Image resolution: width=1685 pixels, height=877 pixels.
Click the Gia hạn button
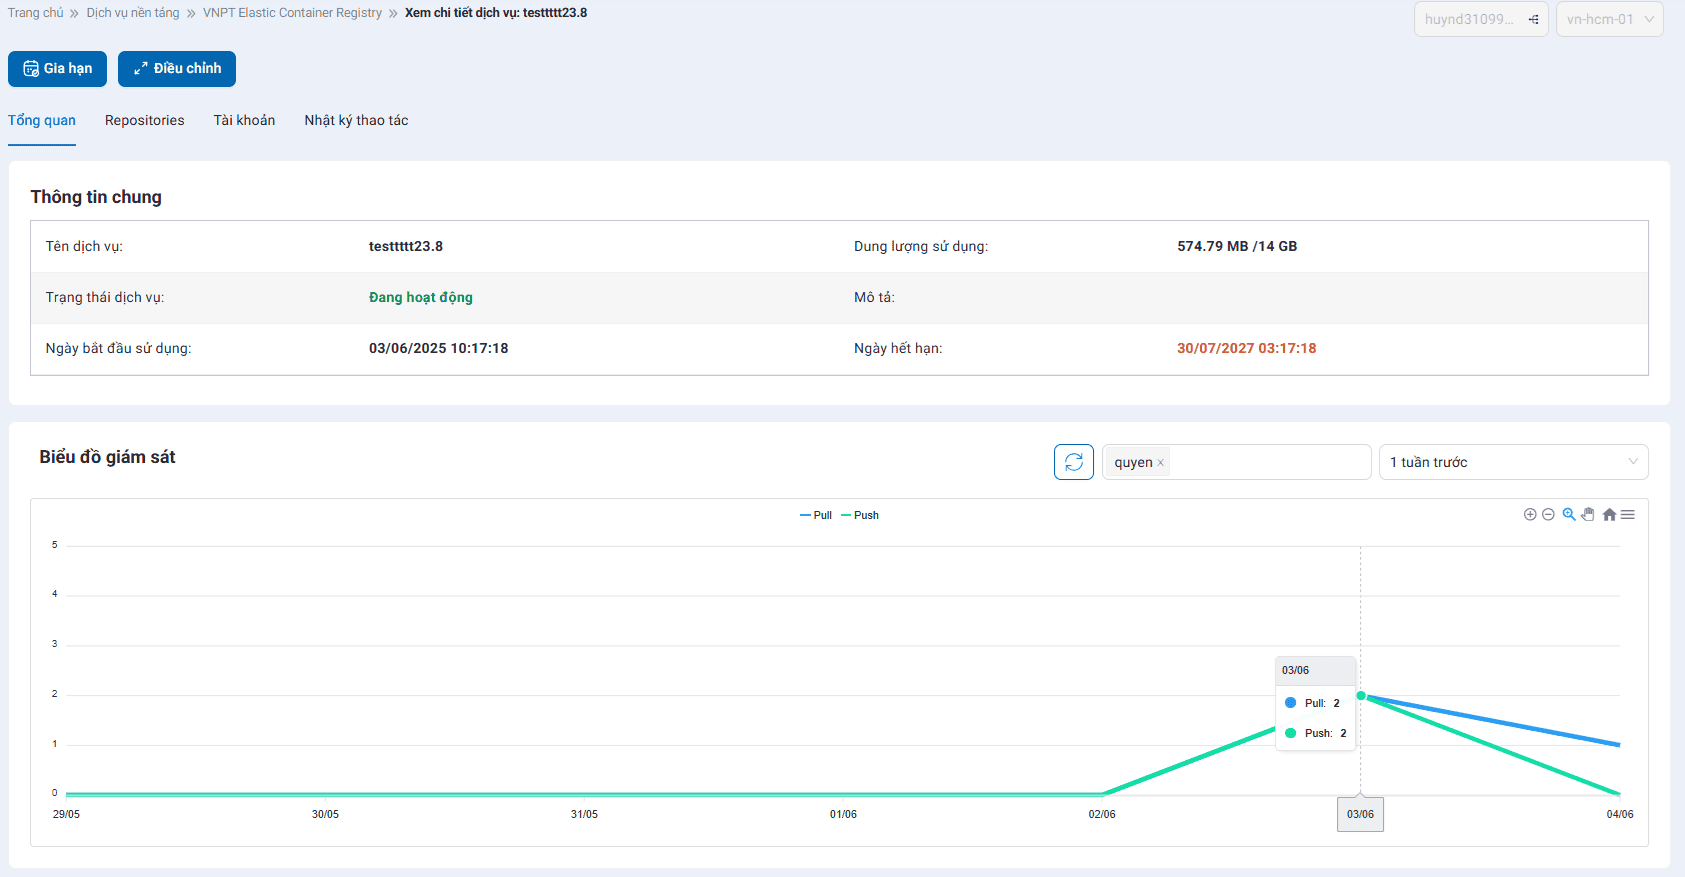57,69
